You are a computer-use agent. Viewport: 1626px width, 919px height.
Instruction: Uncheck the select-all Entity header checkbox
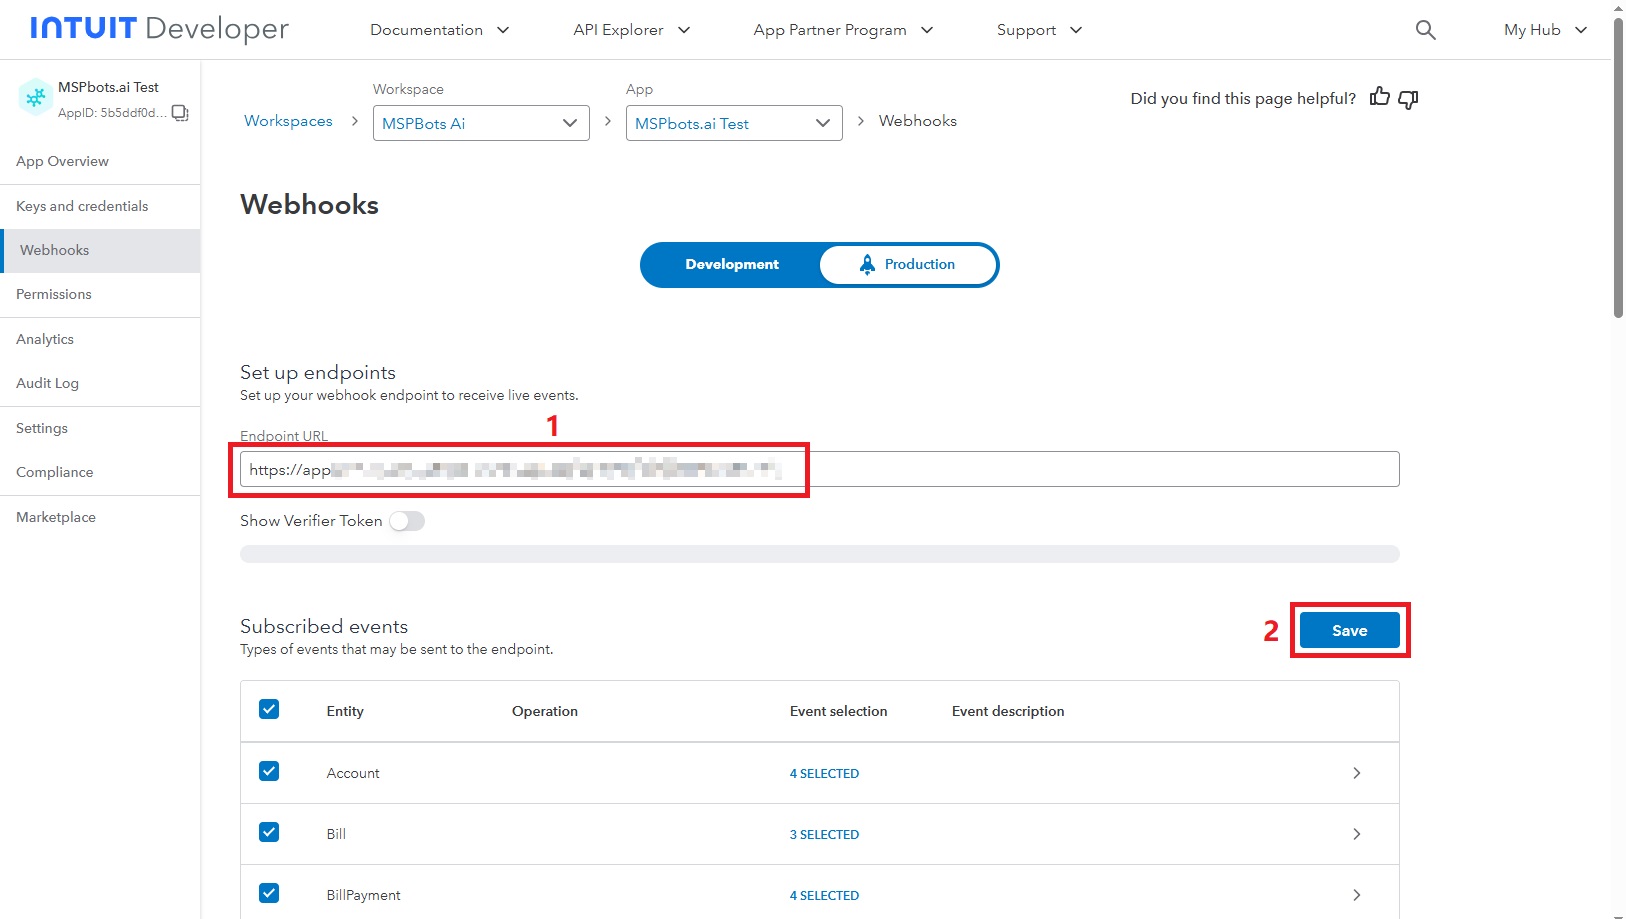pyautogui.click(x=269, y=709)
